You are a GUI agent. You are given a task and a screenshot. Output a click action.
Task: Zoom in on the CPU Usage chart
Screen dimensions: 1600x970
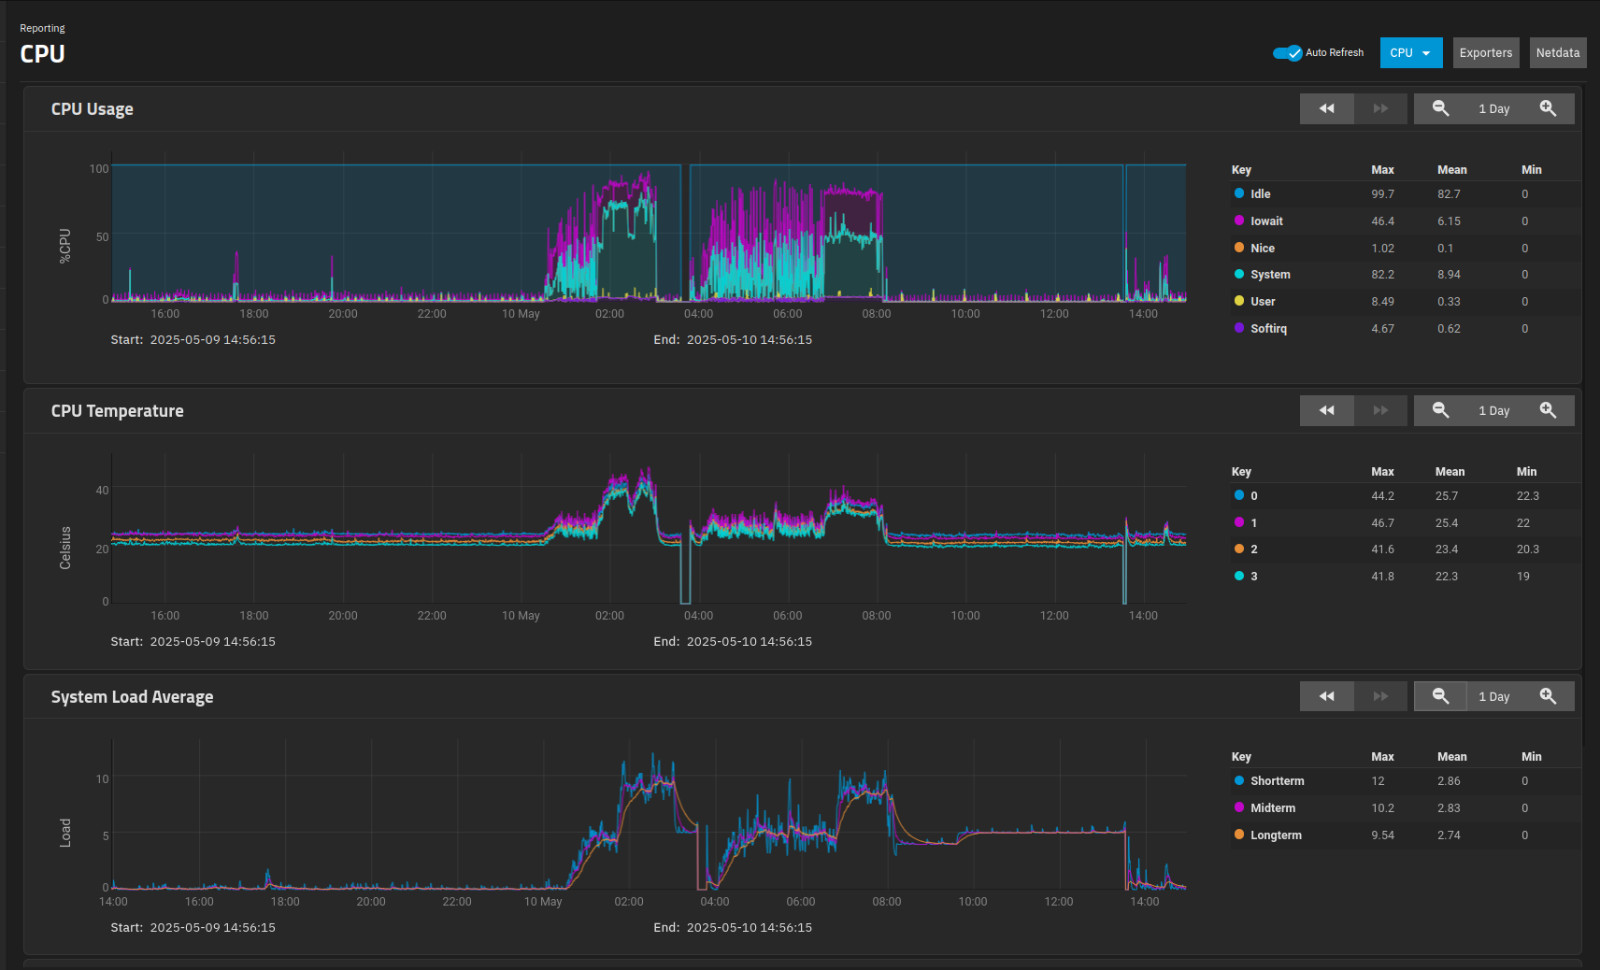[1548, 109]
